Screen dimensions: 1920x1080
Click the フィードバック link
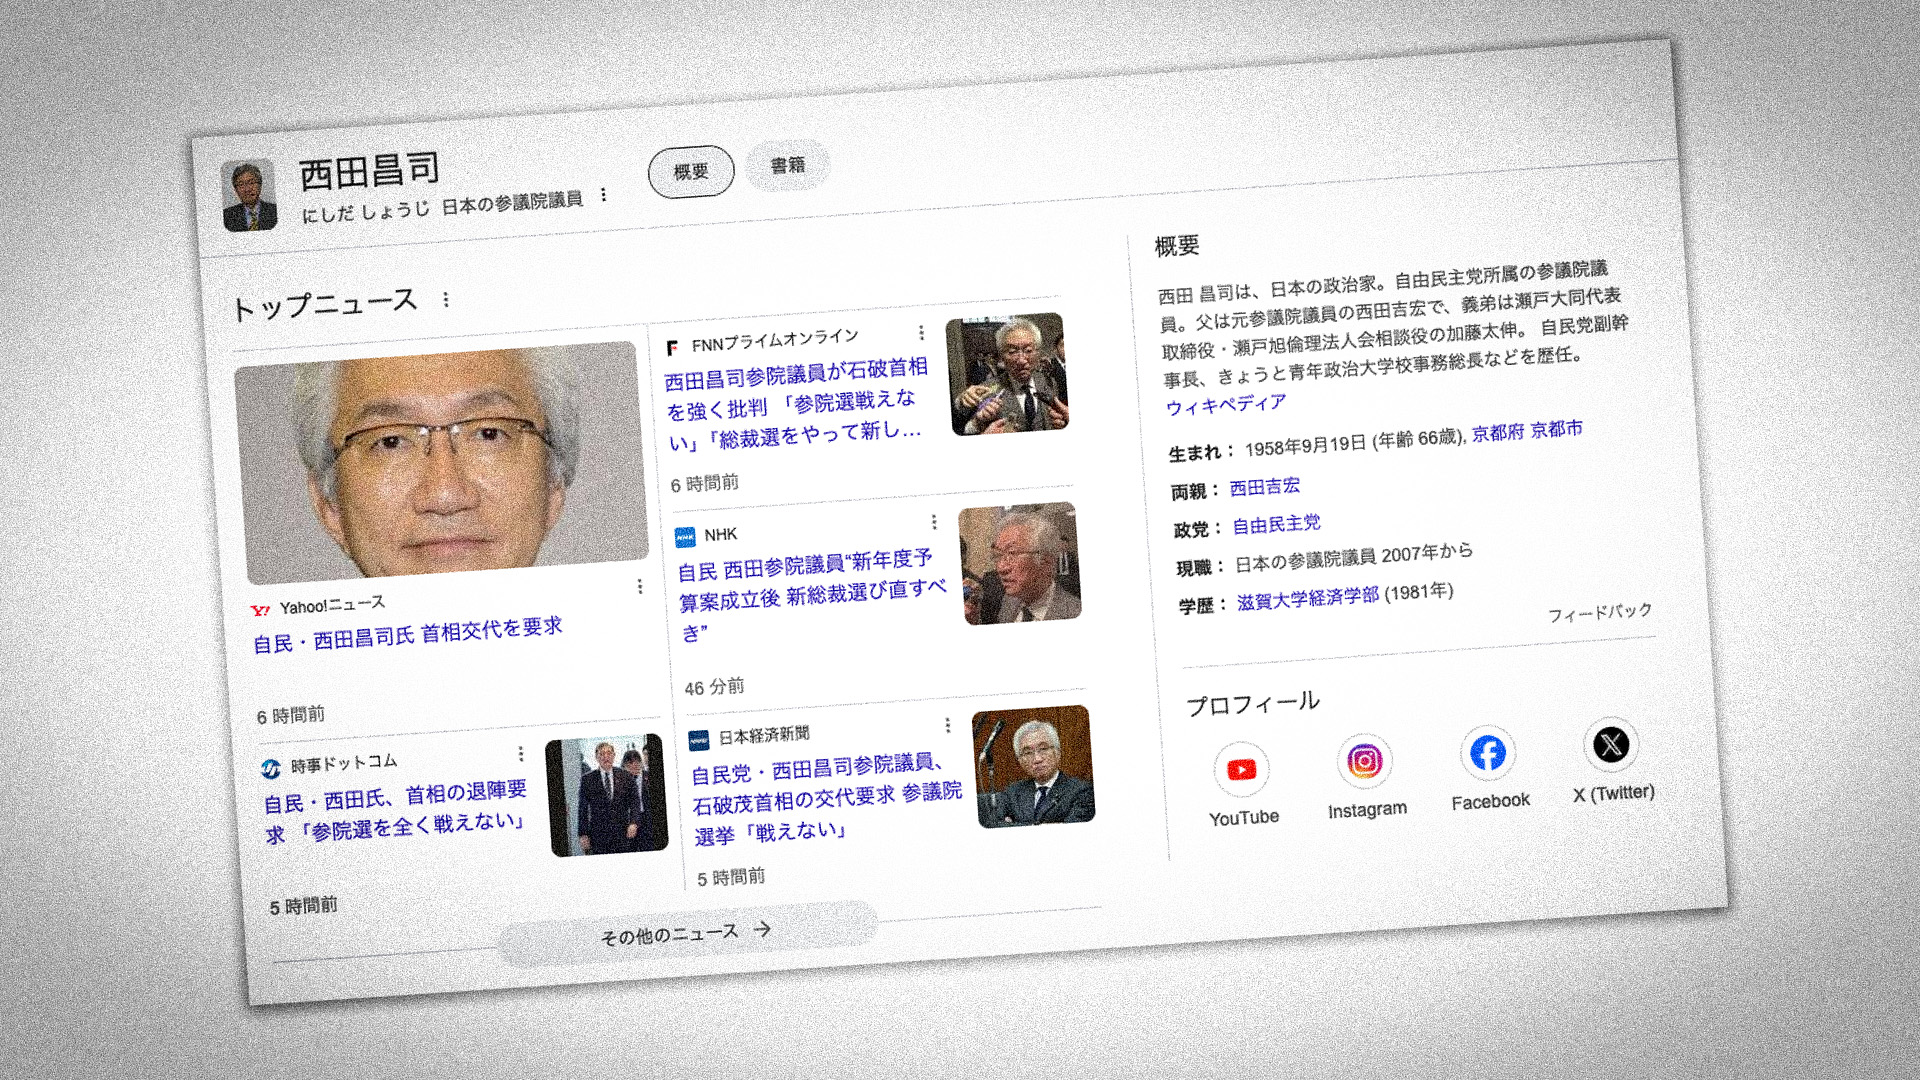point(1599,612)
